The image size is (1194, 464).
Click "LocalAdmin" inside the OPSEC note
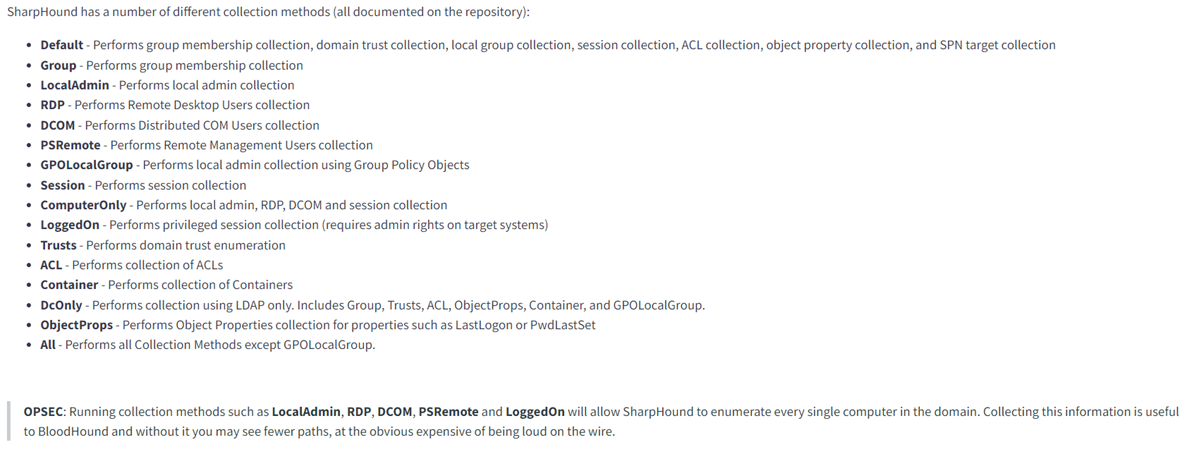306,411
